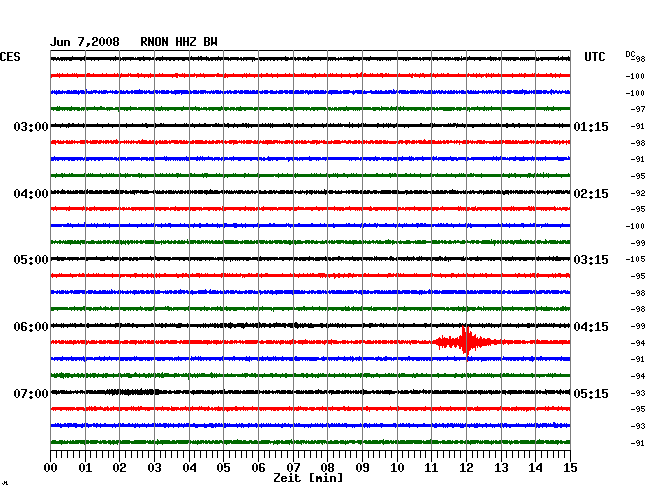Click the "UTC" column header
Image resolution: width=650 pixels, height=494 pixels.
click(x=594, y=57)
